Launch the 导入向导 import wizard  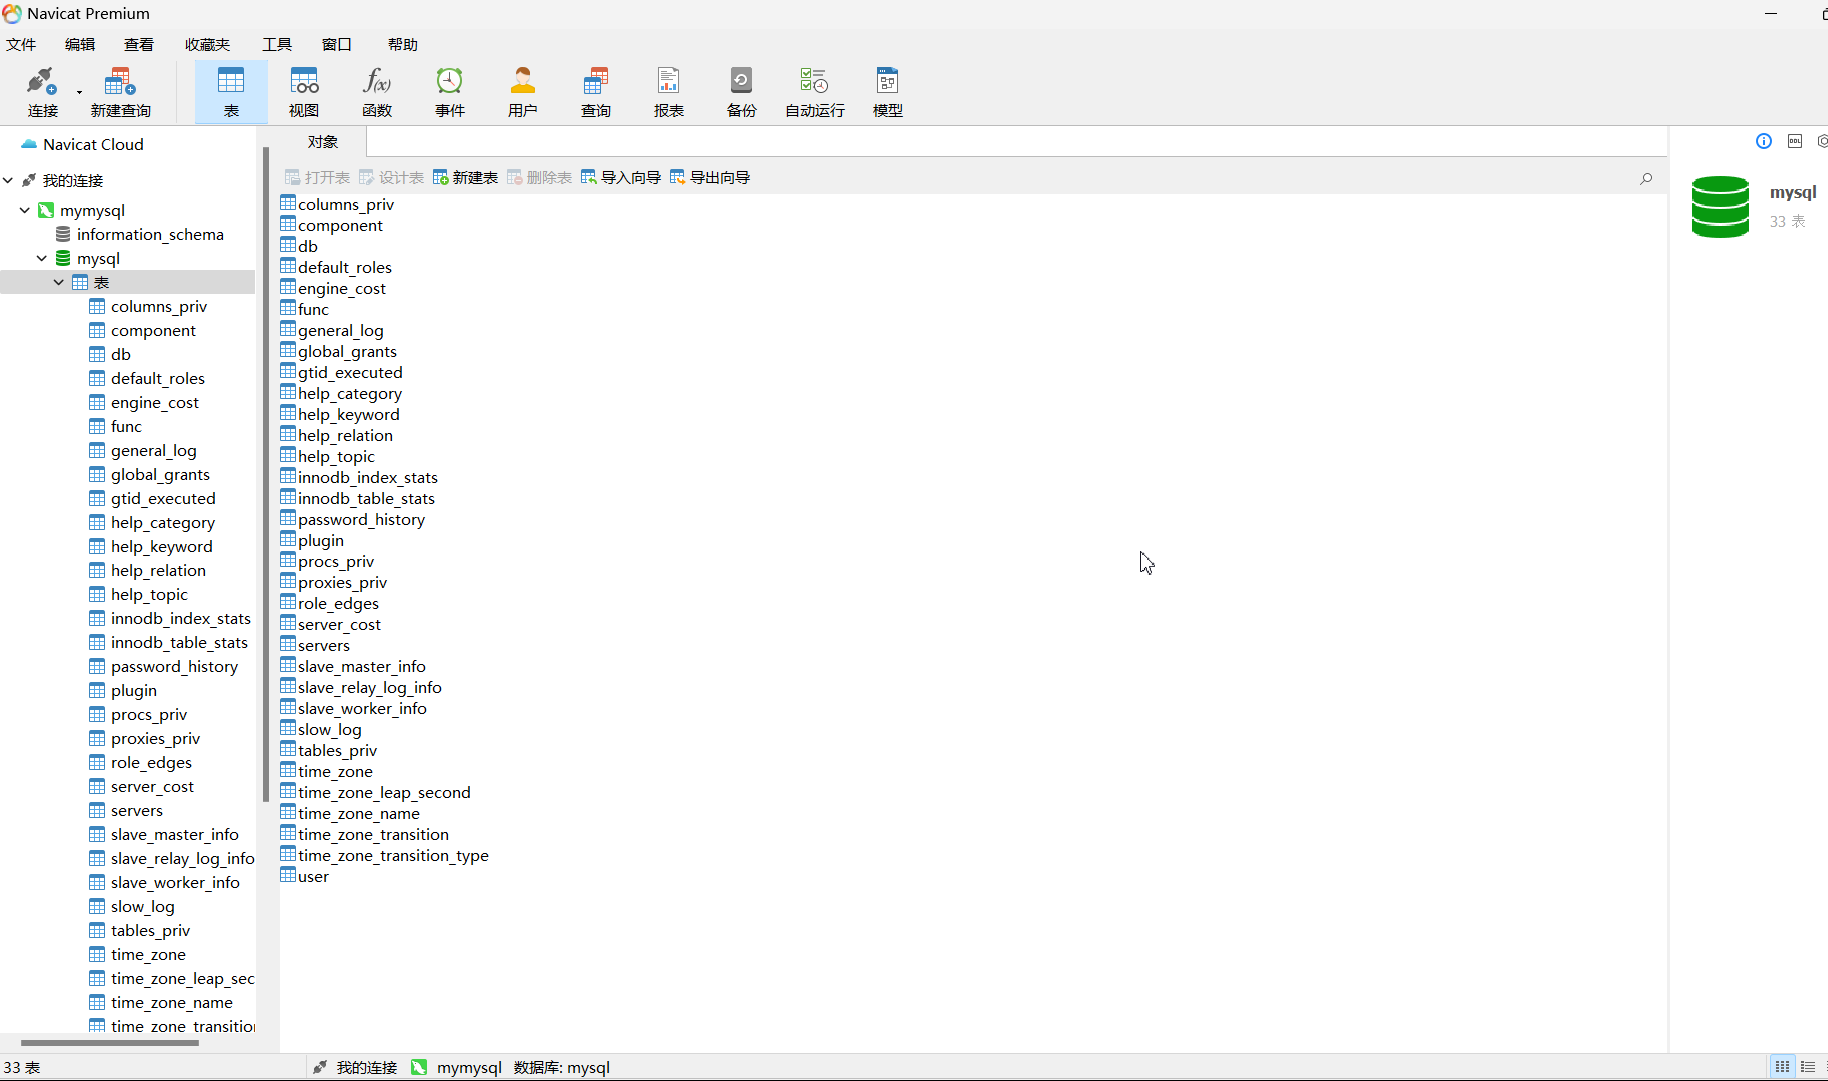(621, 177)
